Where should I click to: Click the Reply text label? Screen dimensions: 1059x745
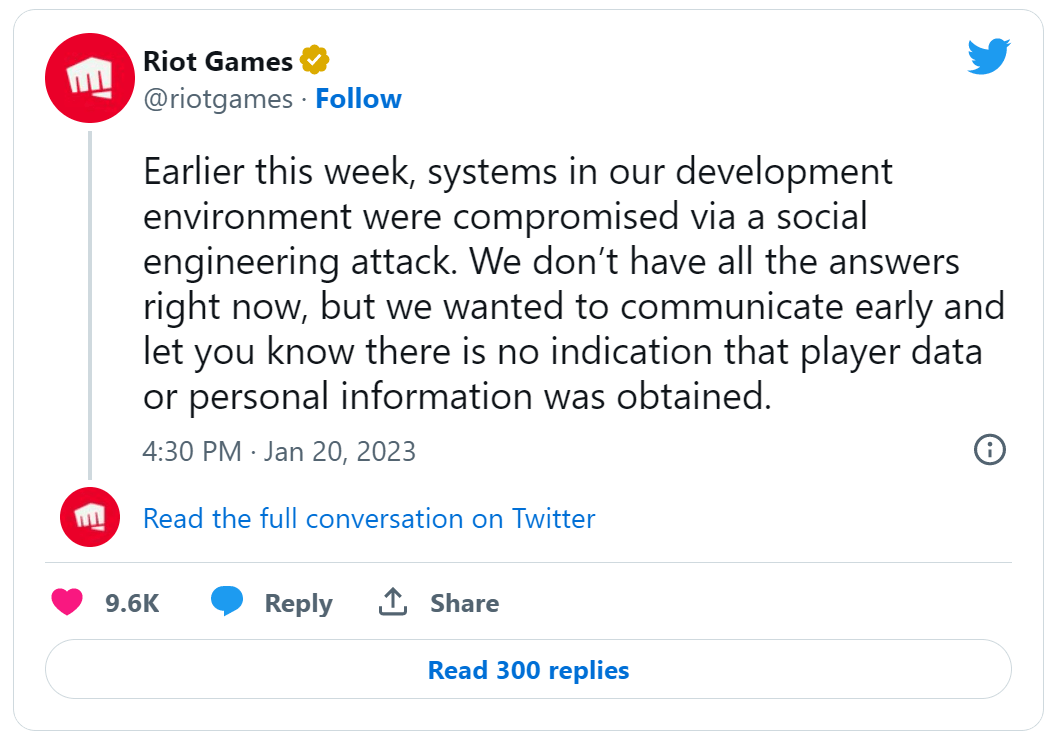(x=299, y=603)
